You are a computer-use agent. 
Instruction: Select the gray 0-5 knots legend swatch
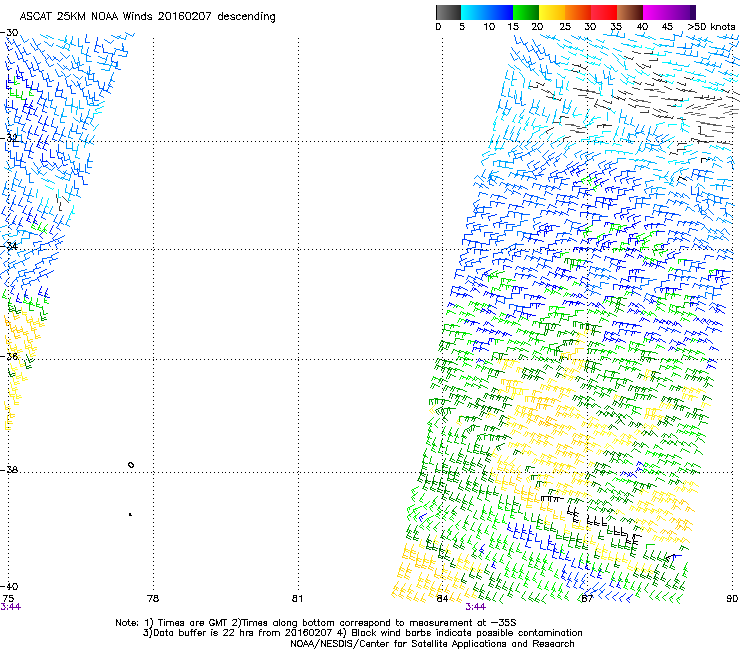point(448,12)
